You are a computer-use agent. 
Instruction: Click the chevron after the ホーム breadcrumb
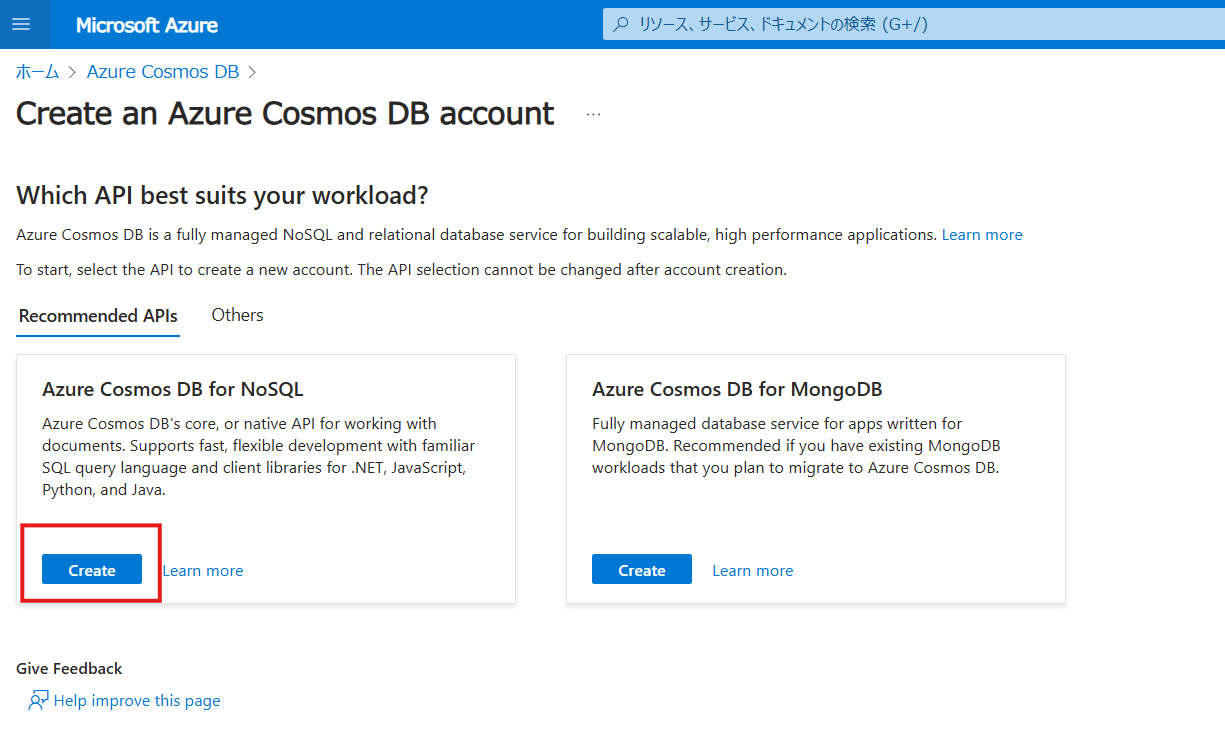(72, 72)
